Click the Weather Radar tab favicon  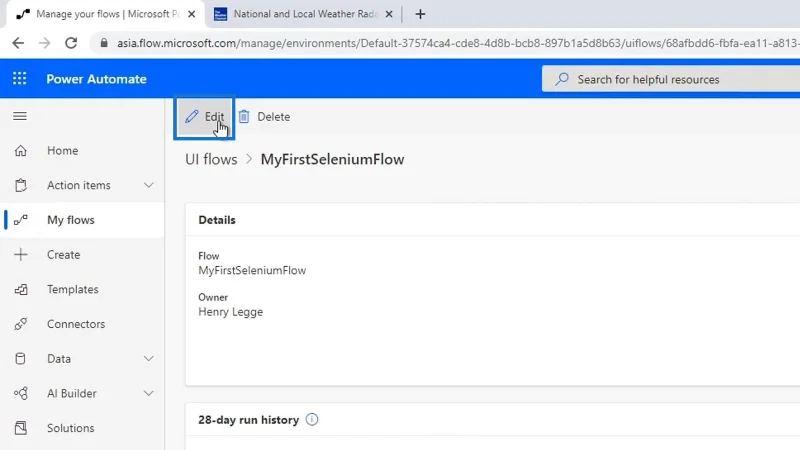[220, 14]
